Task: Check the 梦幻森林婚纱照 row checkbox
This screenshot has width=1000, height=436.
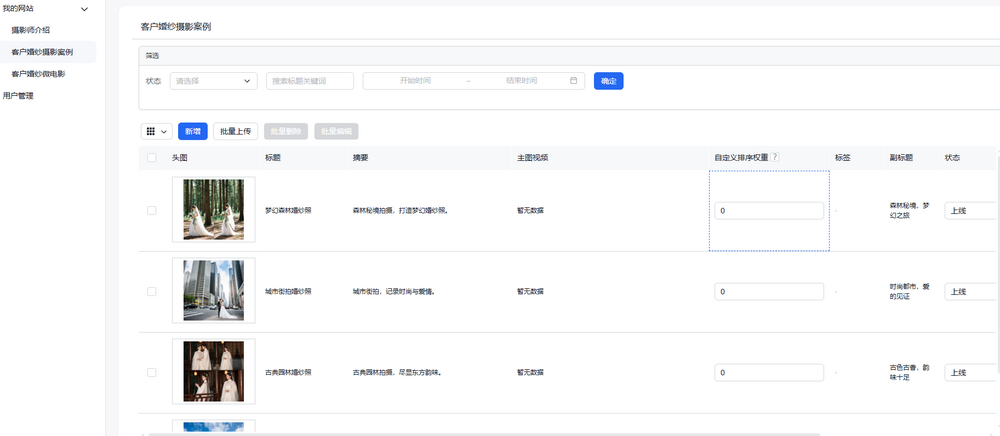Action: click(152, 210)
